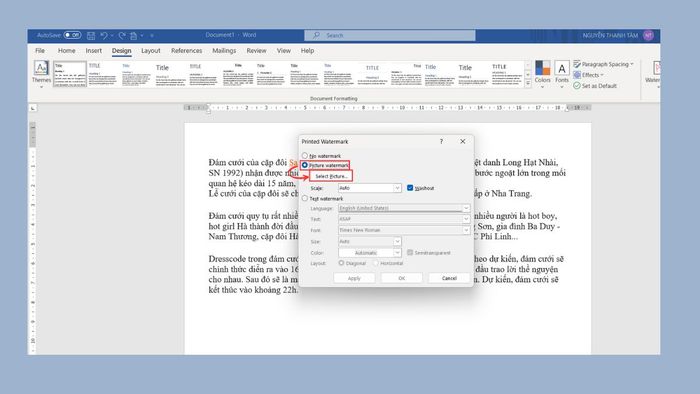This screenshot has width=700, height=394.
Task: Close the Printed Watermark dialog
Action: [462, 141]
